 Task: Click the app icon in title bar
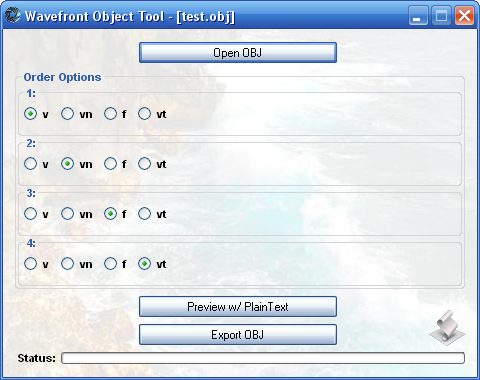click(x=13, y=15)
